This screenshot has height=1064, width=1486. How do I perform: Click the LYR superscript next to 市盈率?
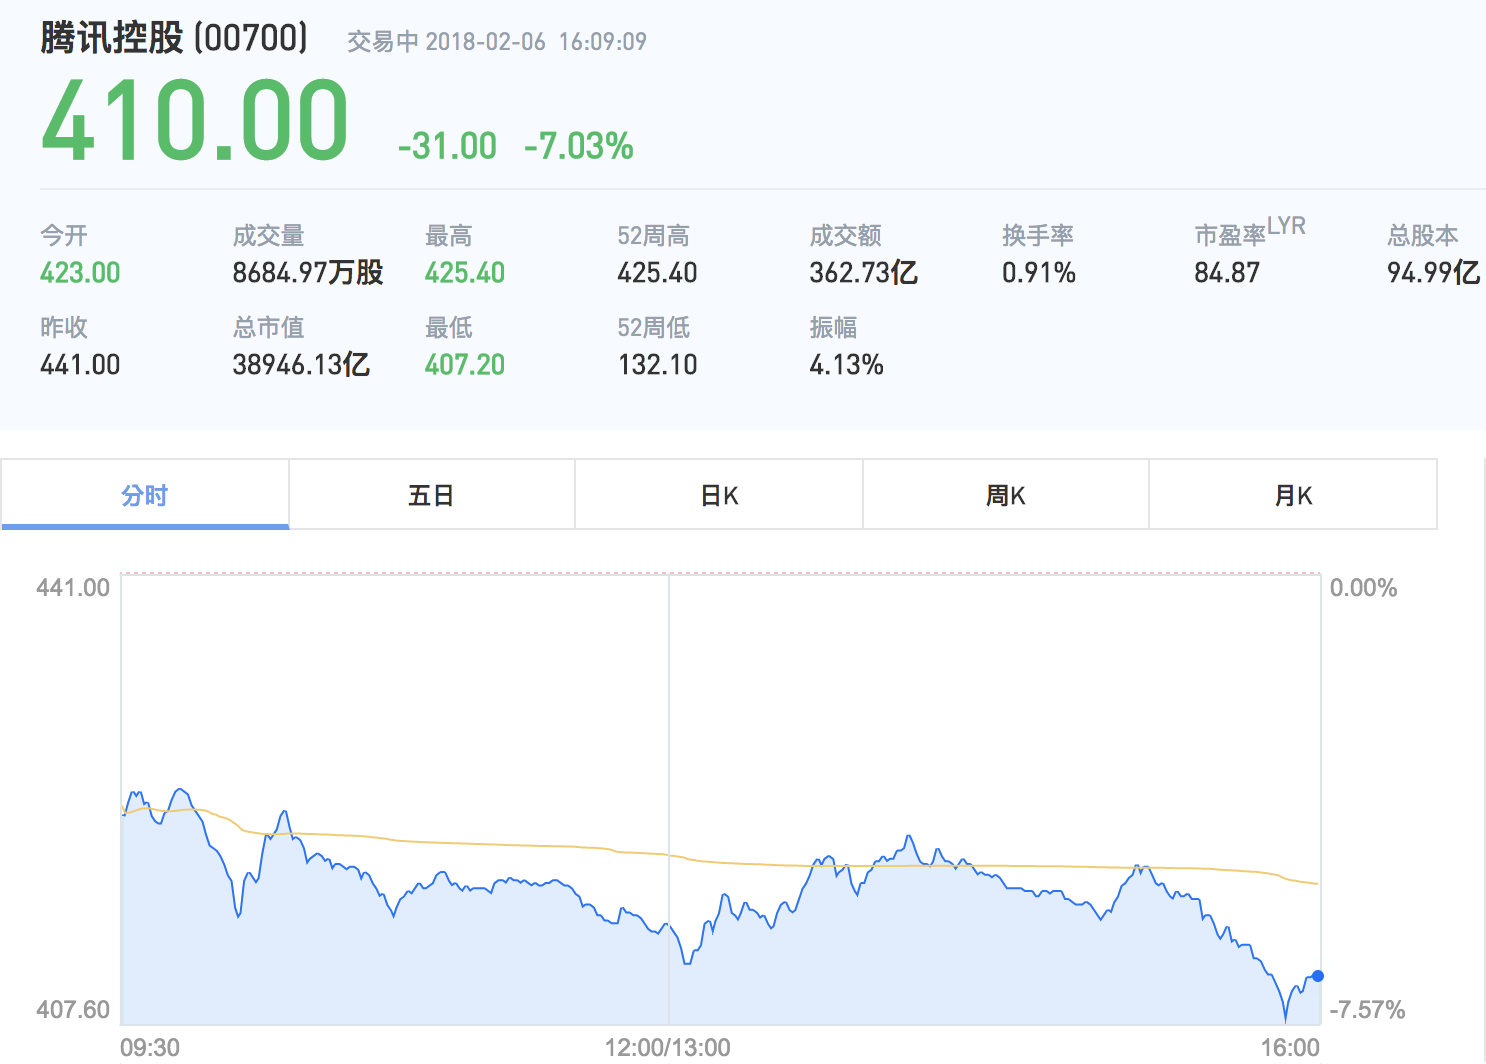[1287, 226]
